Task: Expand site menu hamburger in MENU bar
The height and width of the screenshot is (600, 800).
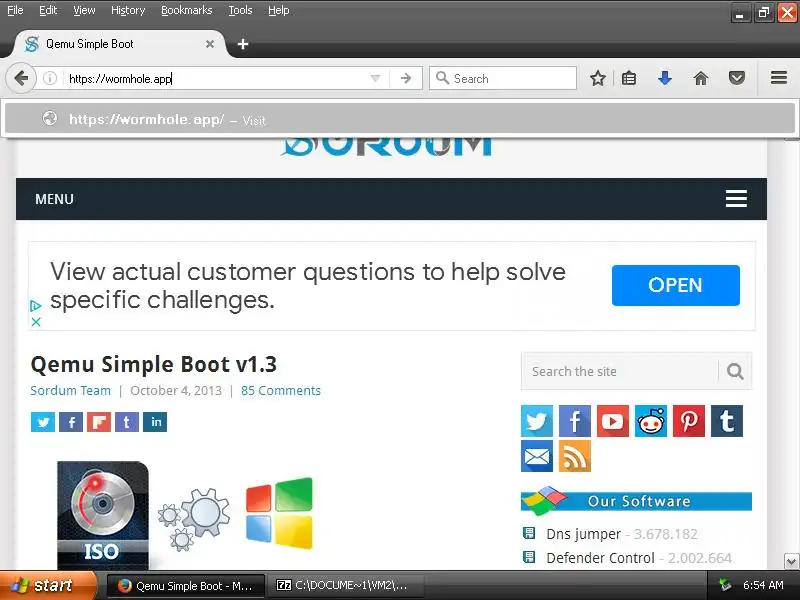Action: click(x=736, y=198)
